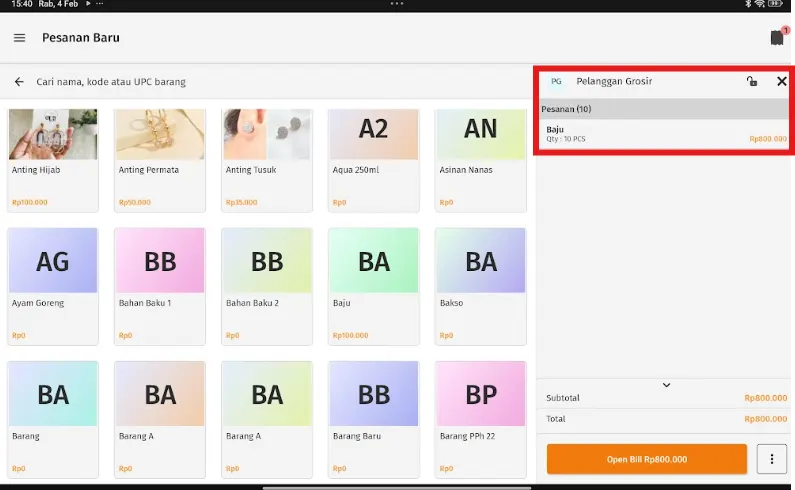Click the unlock padlock icon beside customer
Image resolution: width=795 pixels, height=490 pixels.
click(x=752, y=82)
